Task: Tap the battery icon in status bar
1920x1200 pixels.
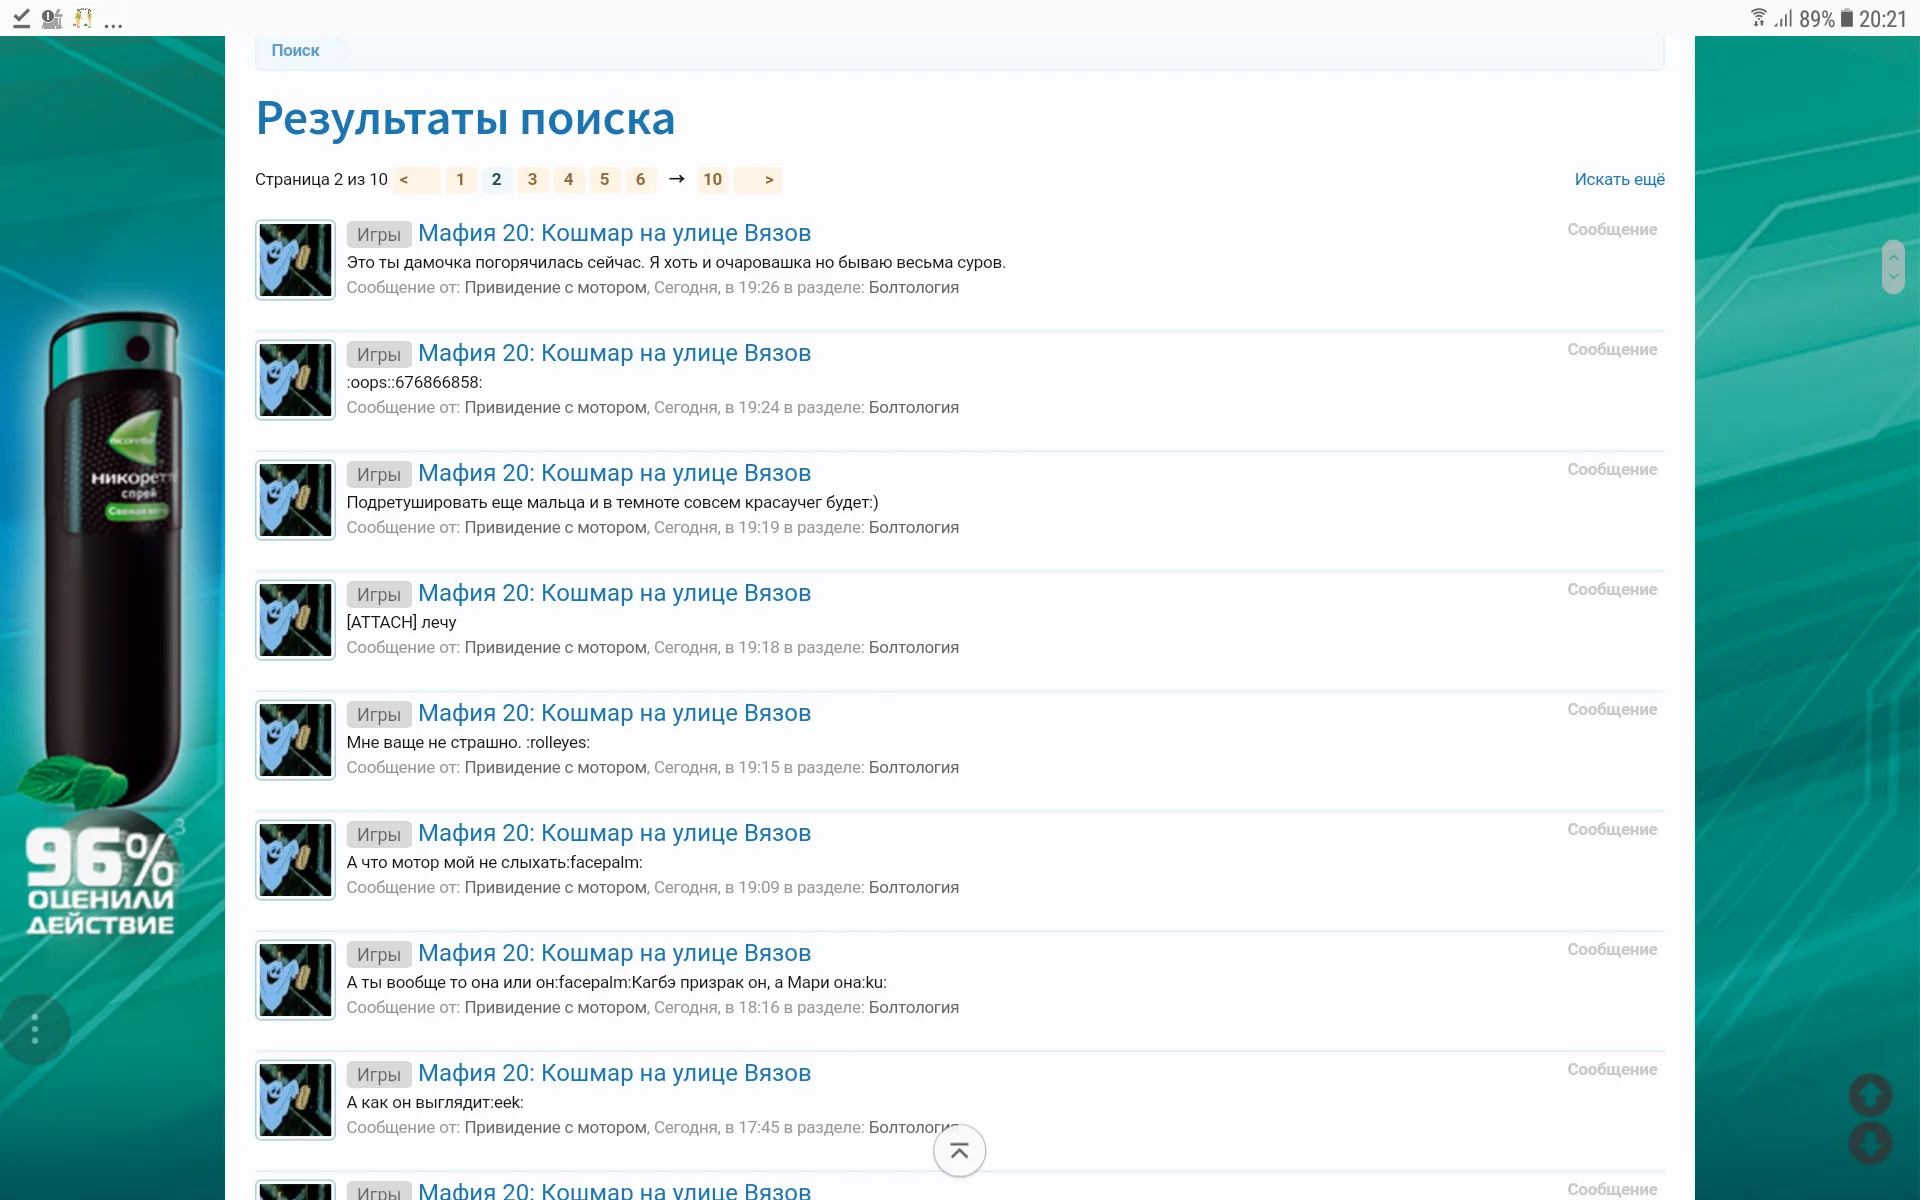Action: 1847,19
